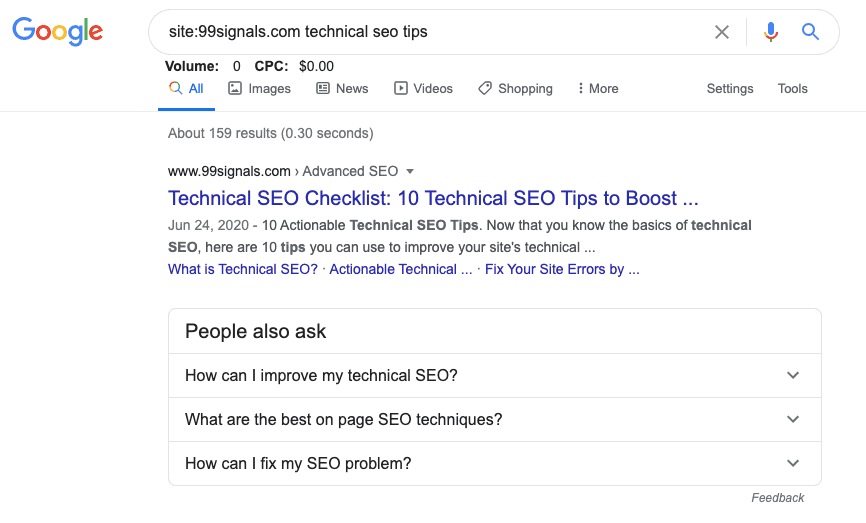This screenshot has height=523, width=866.
Task: Expand 'How can I fix my SEO problem?'
Action: (494, 464)
